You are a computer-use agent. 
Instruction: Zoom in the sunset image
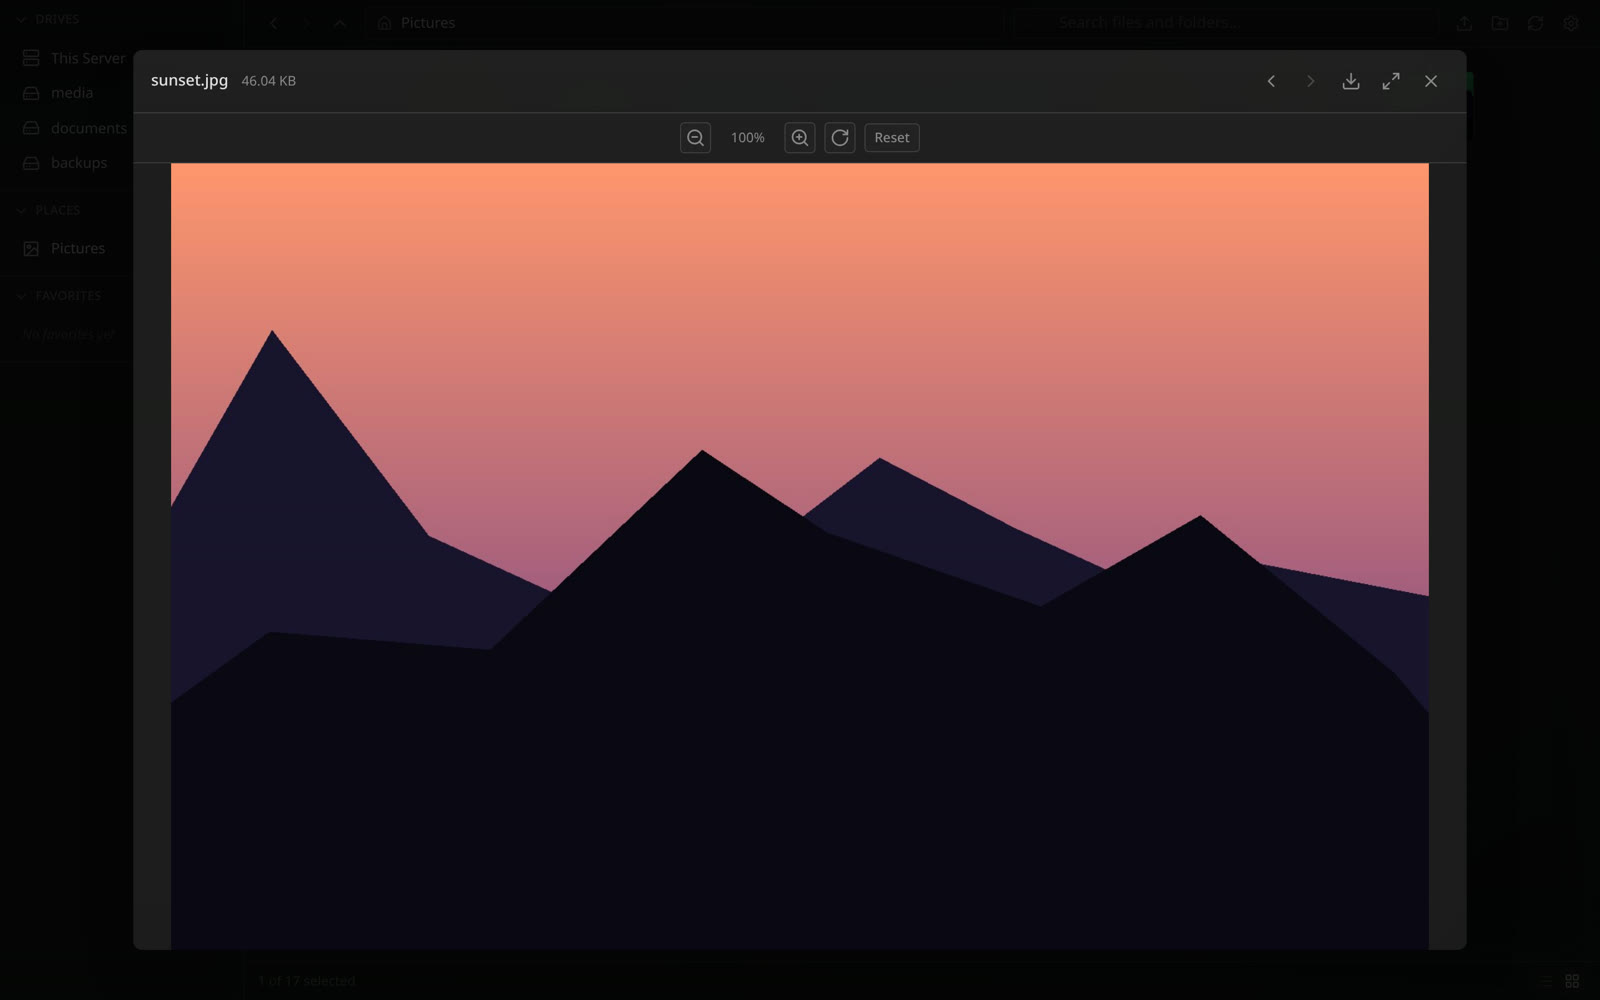[x=799, y=138]
